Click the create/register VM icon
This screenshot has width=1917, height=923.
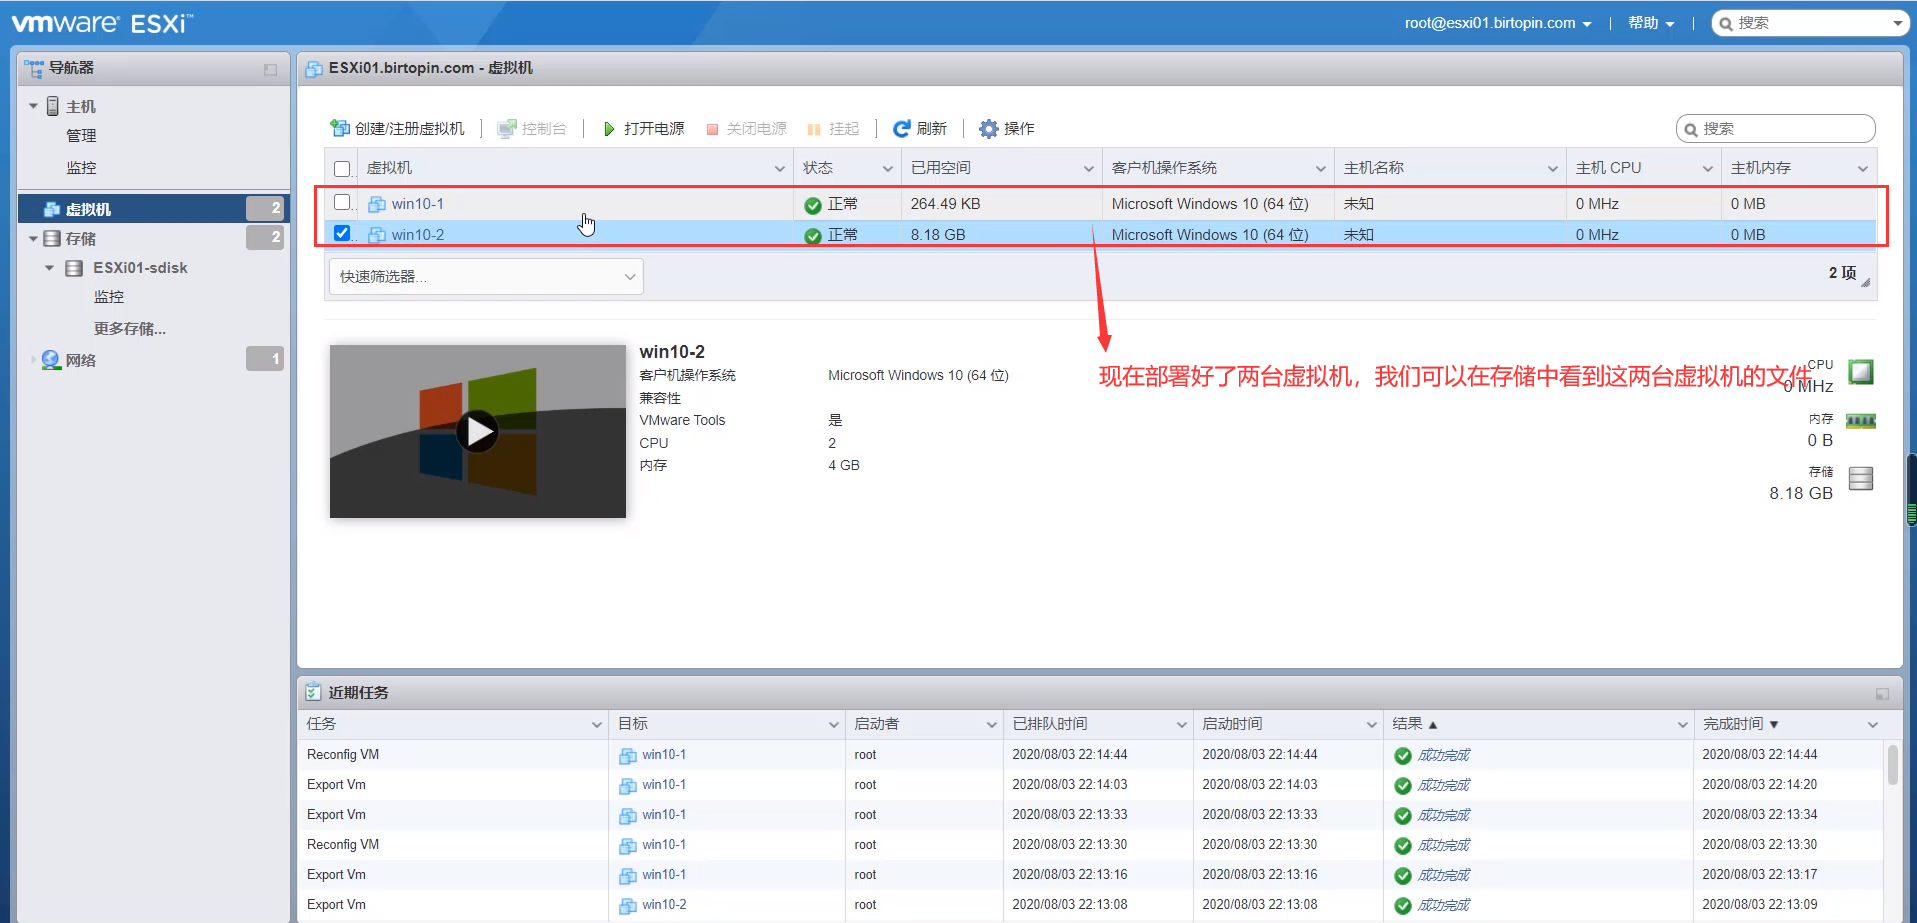[x=340, y=129]
